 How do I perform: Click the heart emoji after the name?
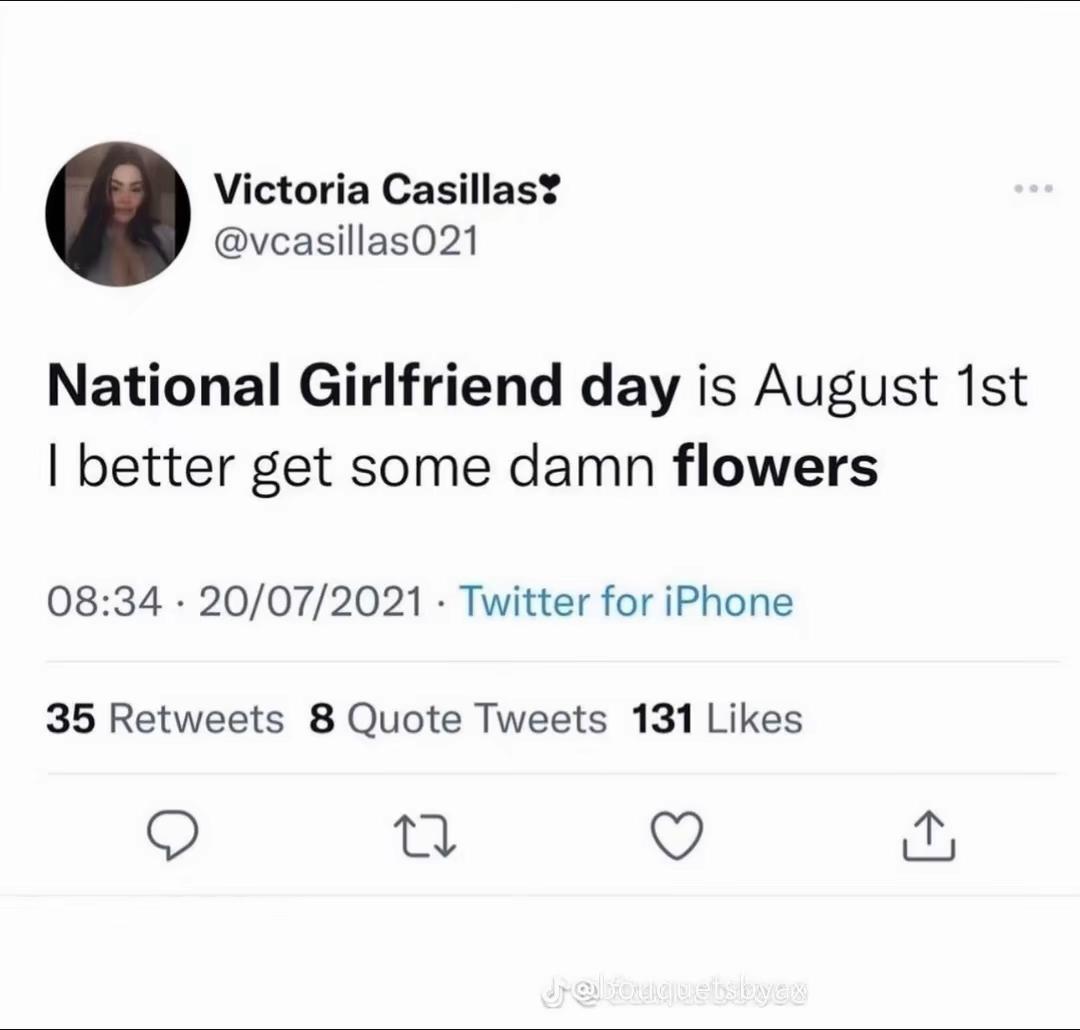549,189
